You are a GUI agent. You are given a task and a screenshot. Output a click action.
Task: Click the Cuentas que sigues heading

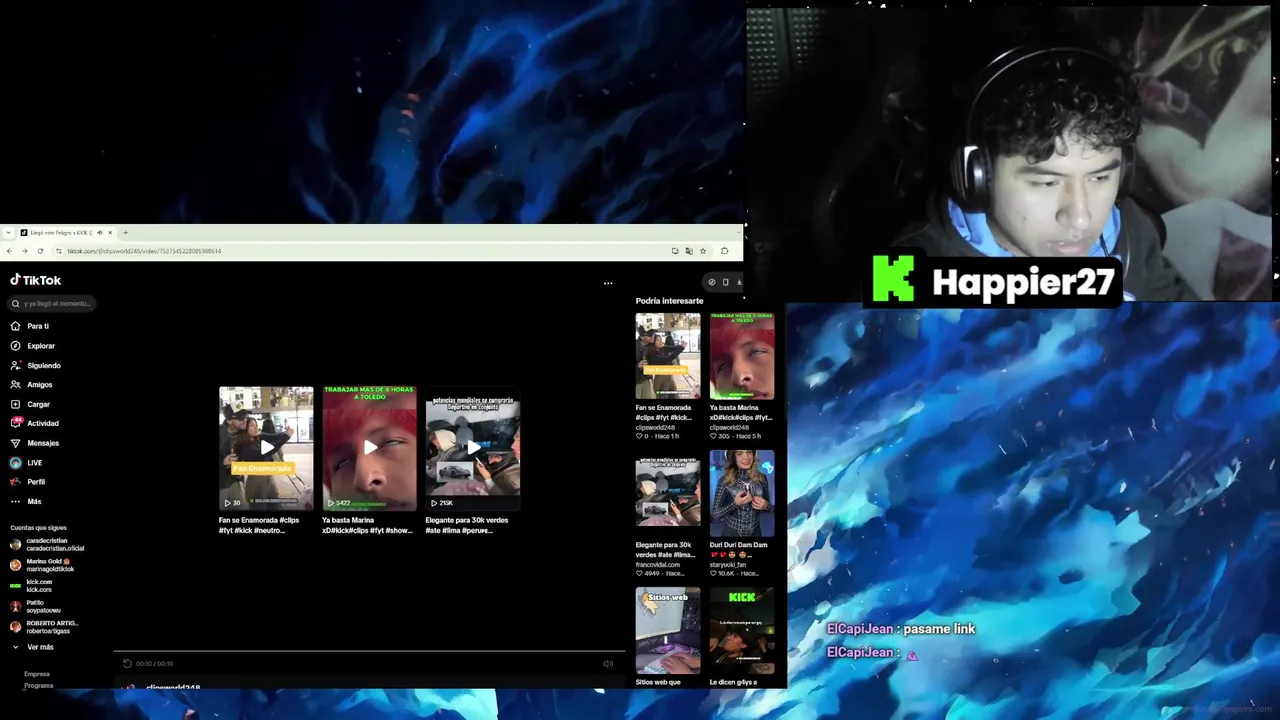tap(38, 527)
